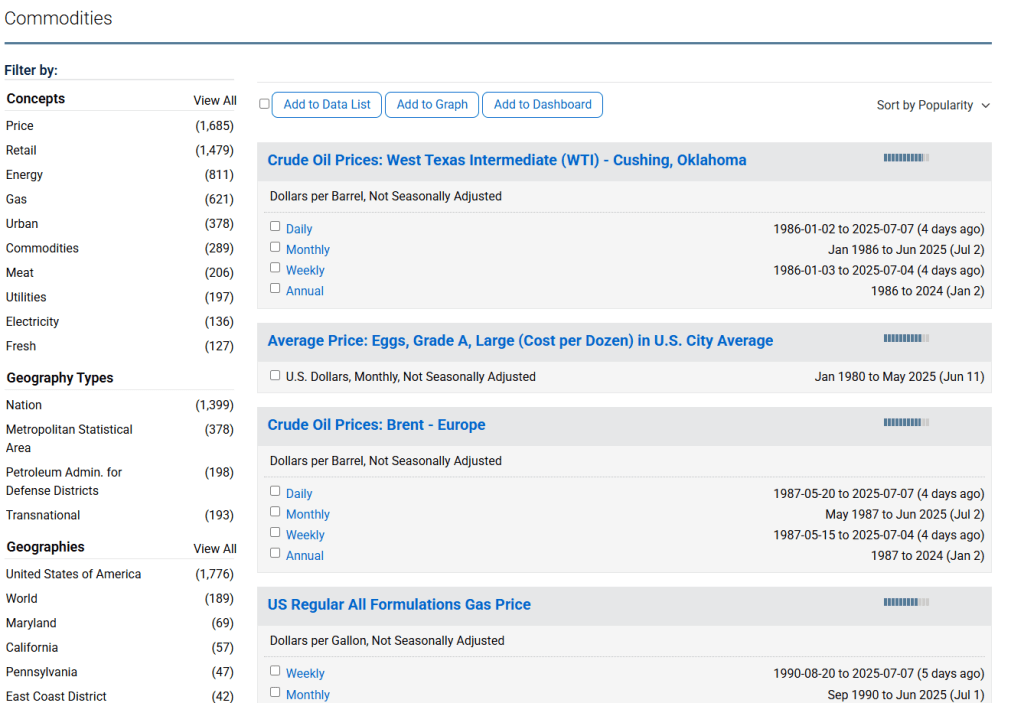Enable the Annual checkbox under Brent - Europe
This screenshot has width=1024, height=703.
coord(275,553)
